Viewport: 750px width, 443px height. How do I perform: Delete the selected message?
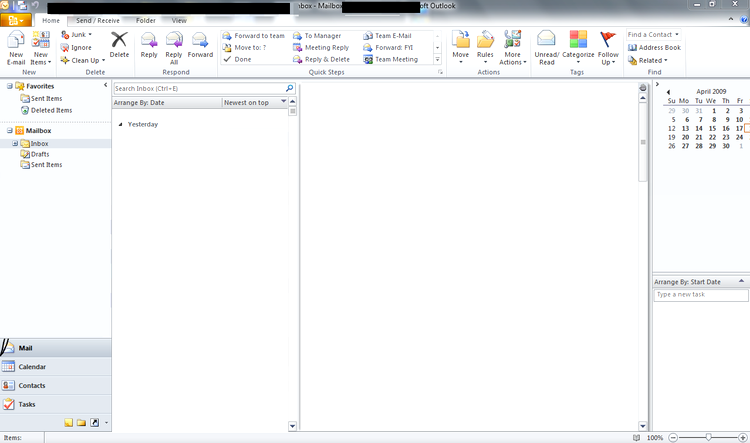pos(119,45)
